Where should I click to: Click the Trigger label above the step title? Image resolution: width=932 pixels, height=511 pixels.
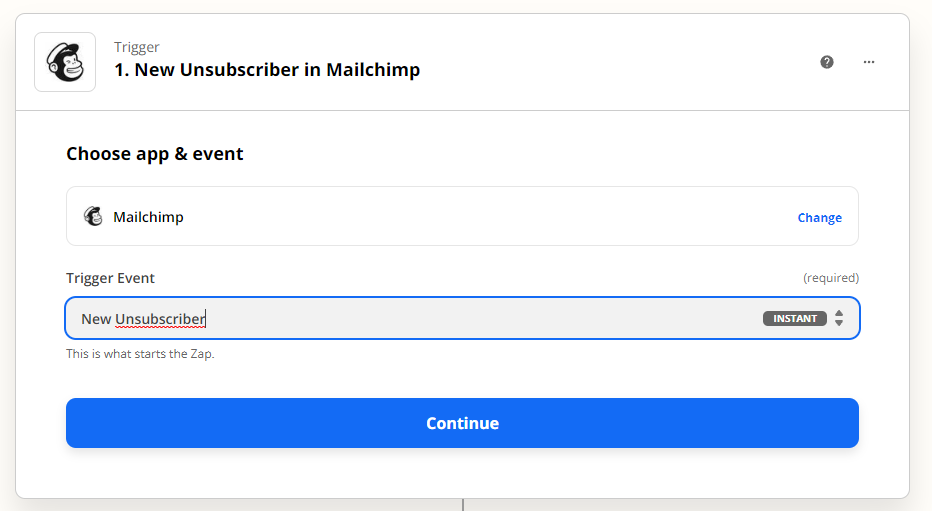coord(137,47)
